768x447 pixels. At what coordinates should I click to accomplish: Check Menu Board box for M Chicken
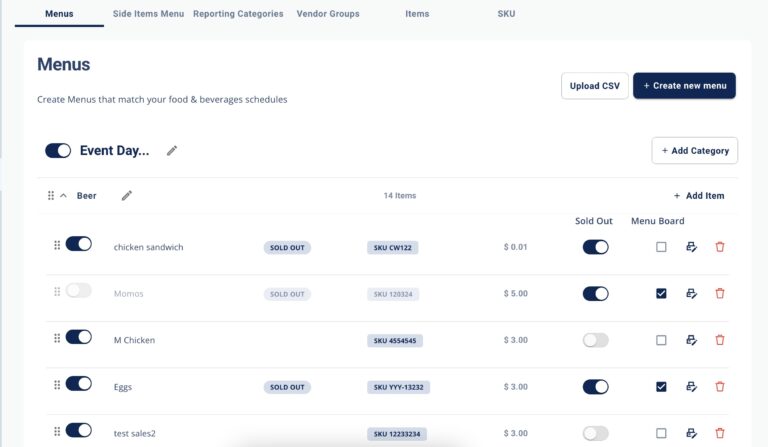coord(661,340)
